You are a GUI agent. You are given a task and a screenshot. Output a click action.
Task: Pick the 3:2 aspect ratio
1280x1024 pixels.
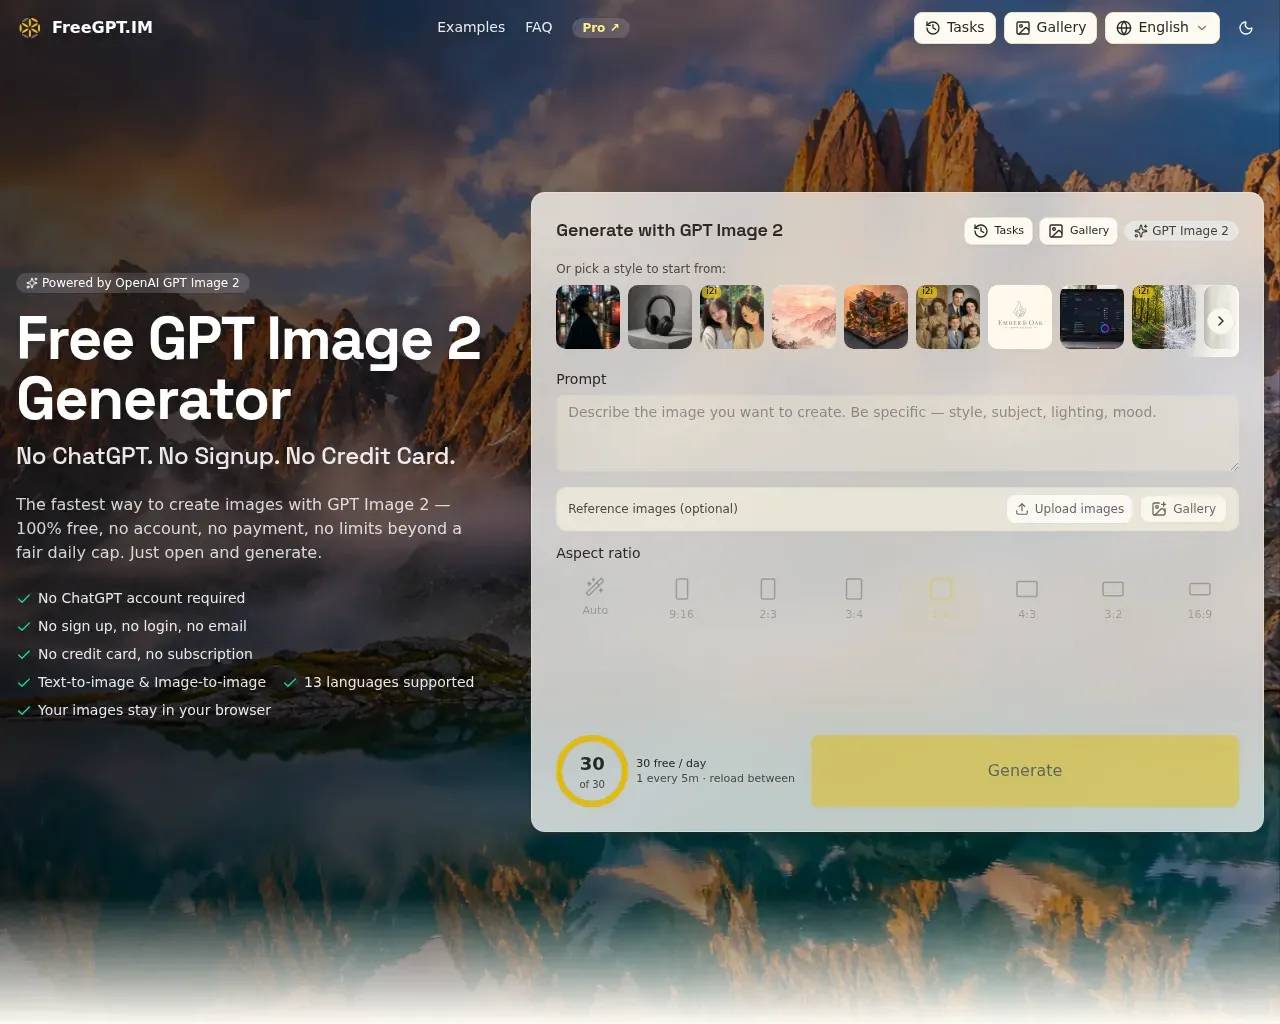pos(1113,598)
